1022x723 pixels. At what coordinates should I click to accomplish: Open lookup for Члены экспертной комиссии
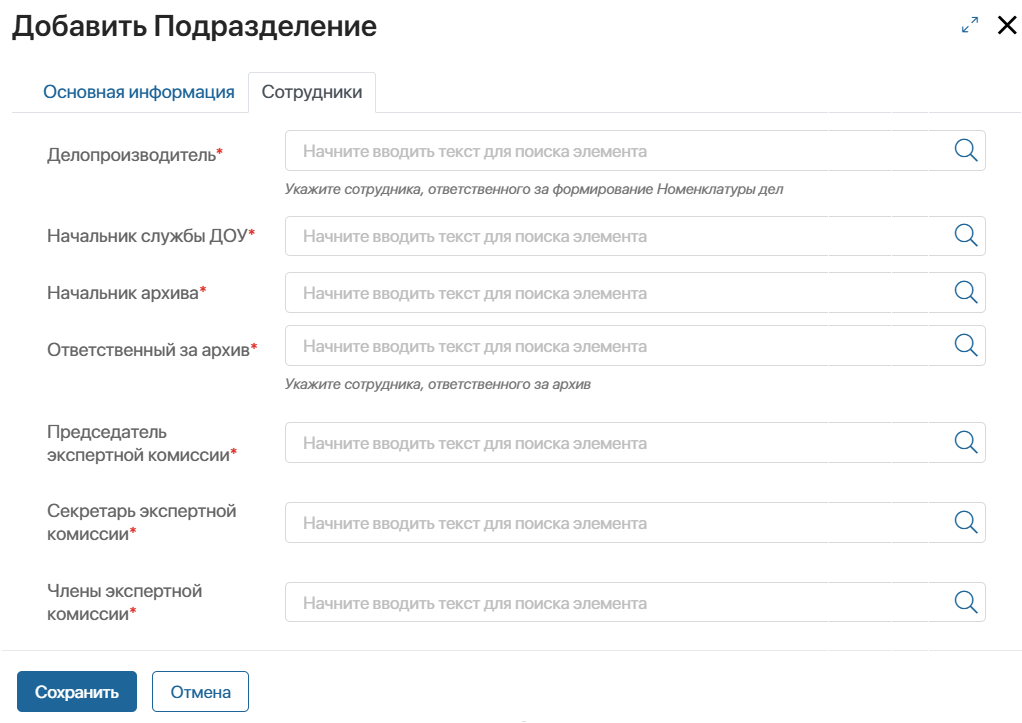[x=965, y=602]
